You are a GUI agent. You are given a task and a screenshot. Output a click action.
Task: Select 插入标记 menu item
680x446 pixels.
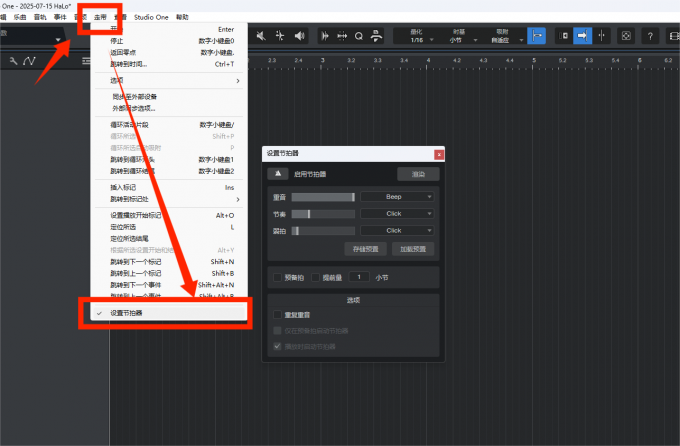pyautogui.click(x=169, y=187)
